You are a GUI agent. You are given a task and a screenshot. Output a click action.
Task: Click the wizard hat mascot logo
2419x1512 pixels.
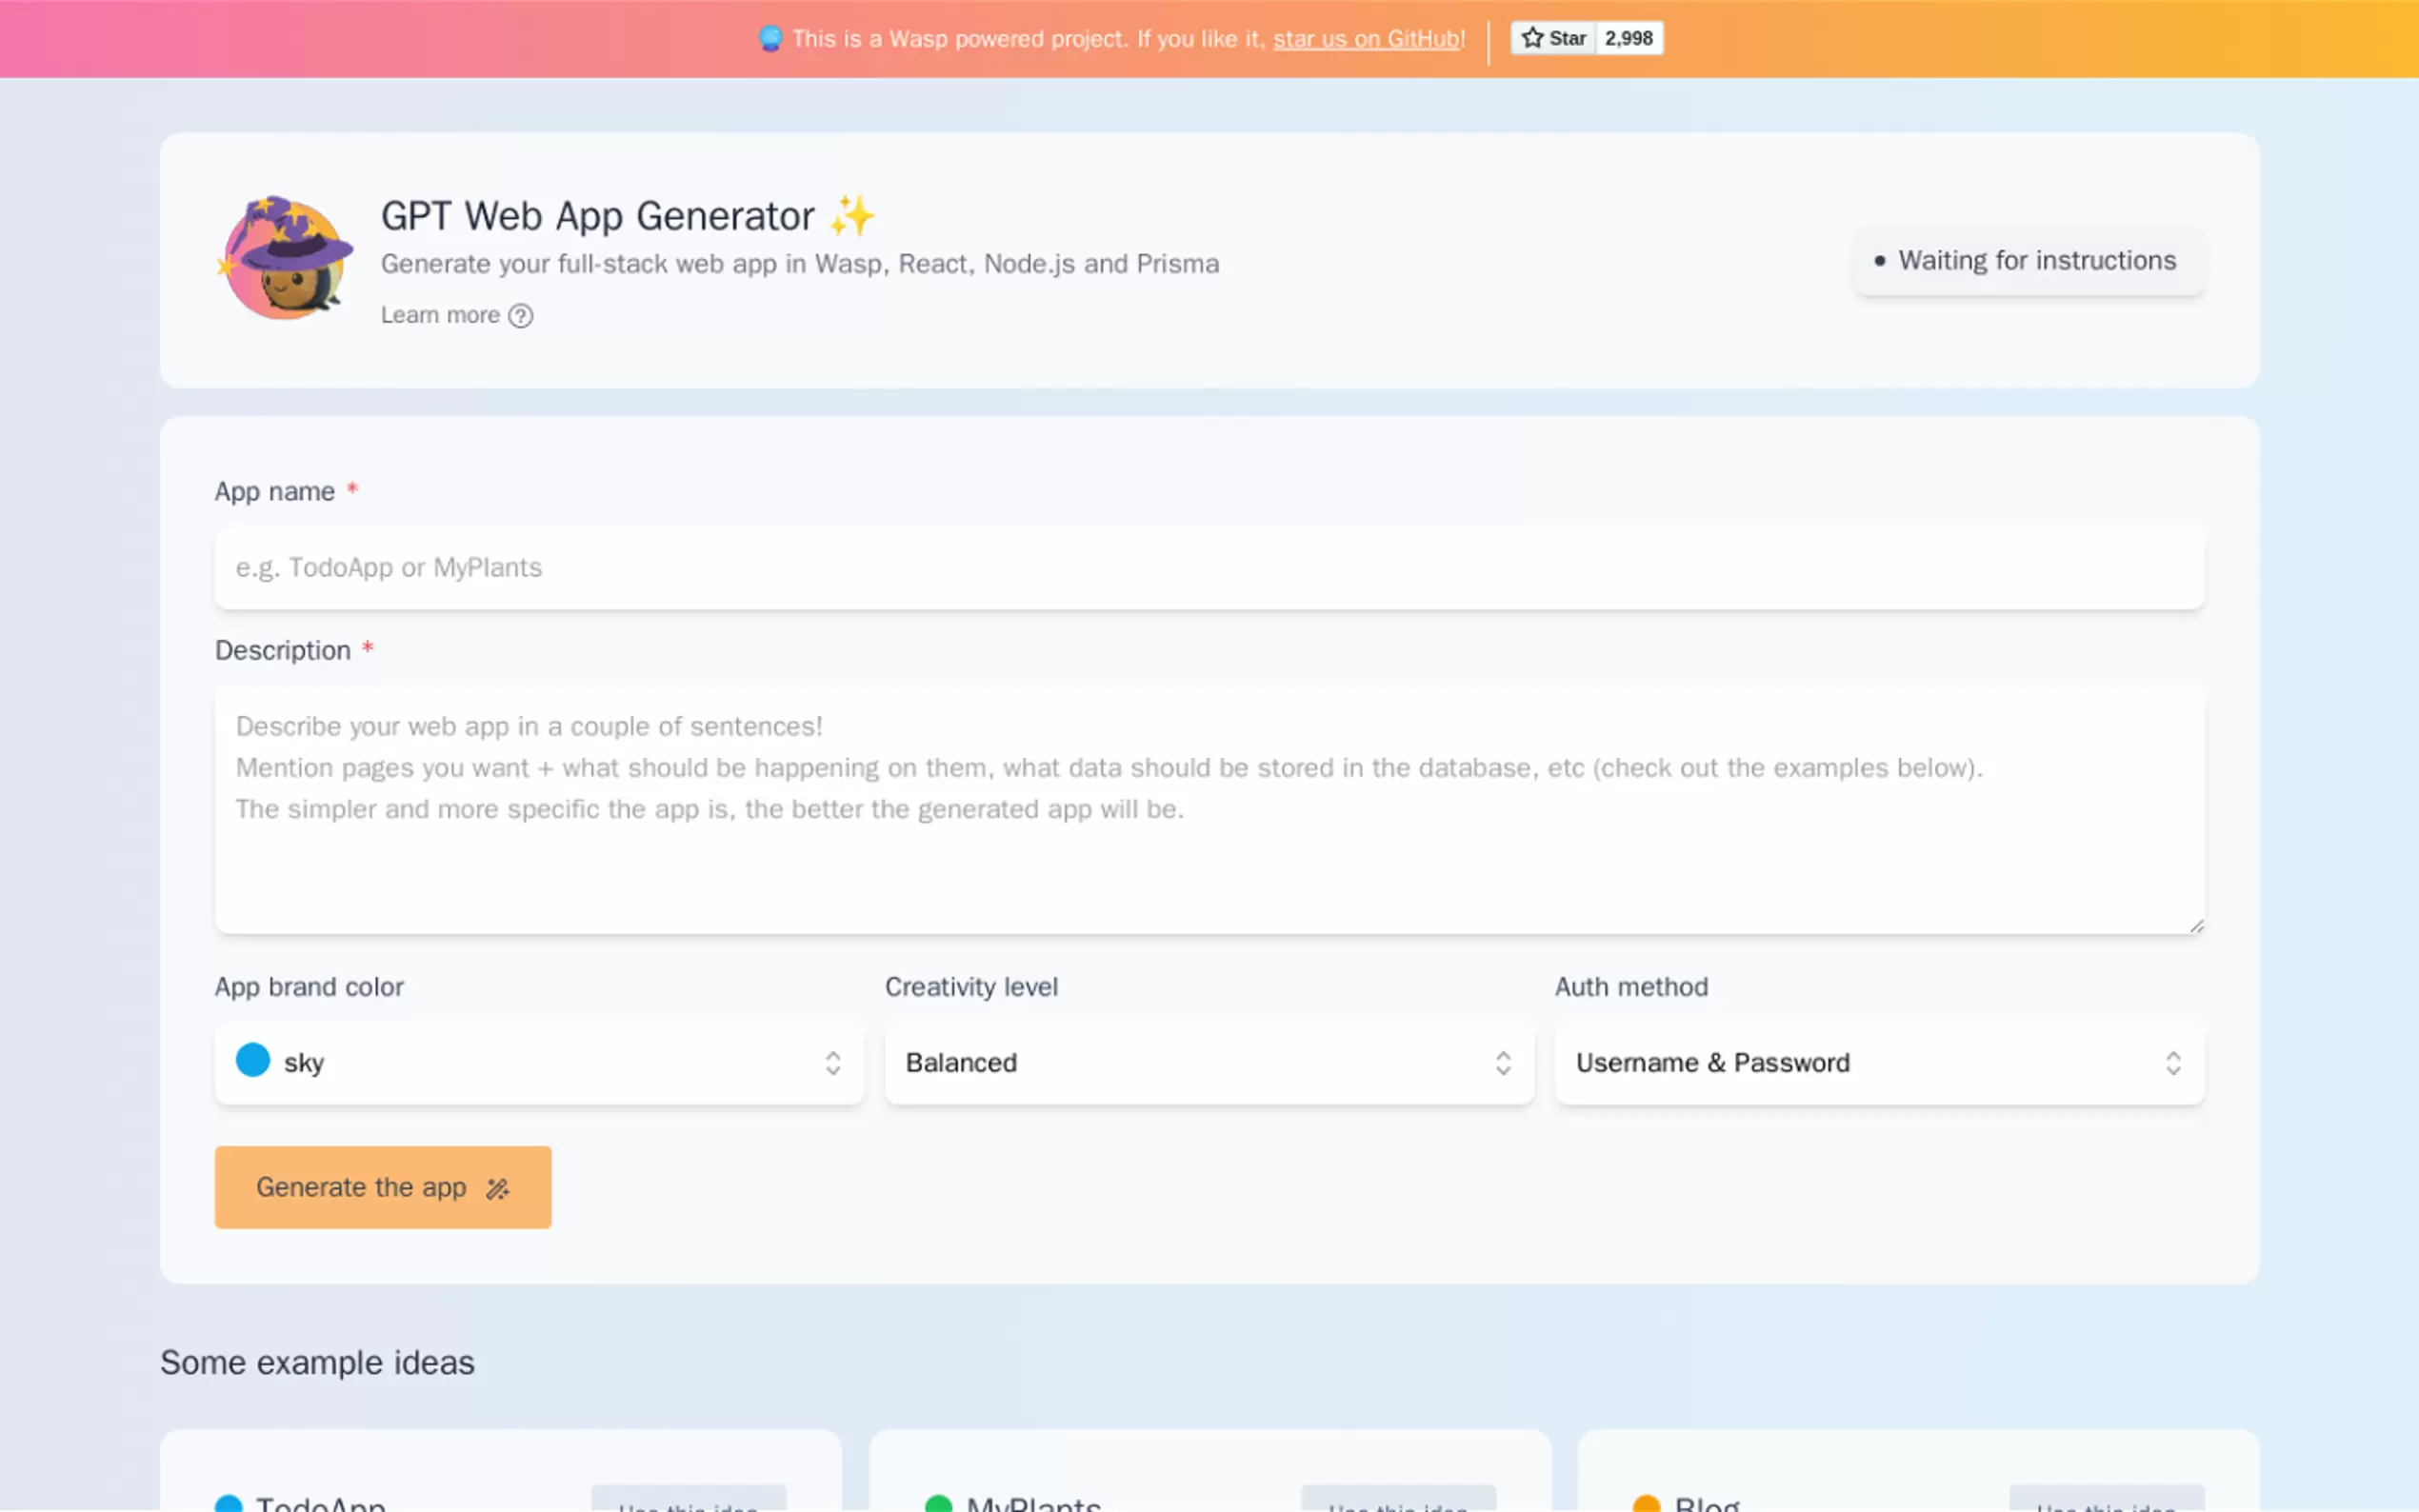pos(286,259)
